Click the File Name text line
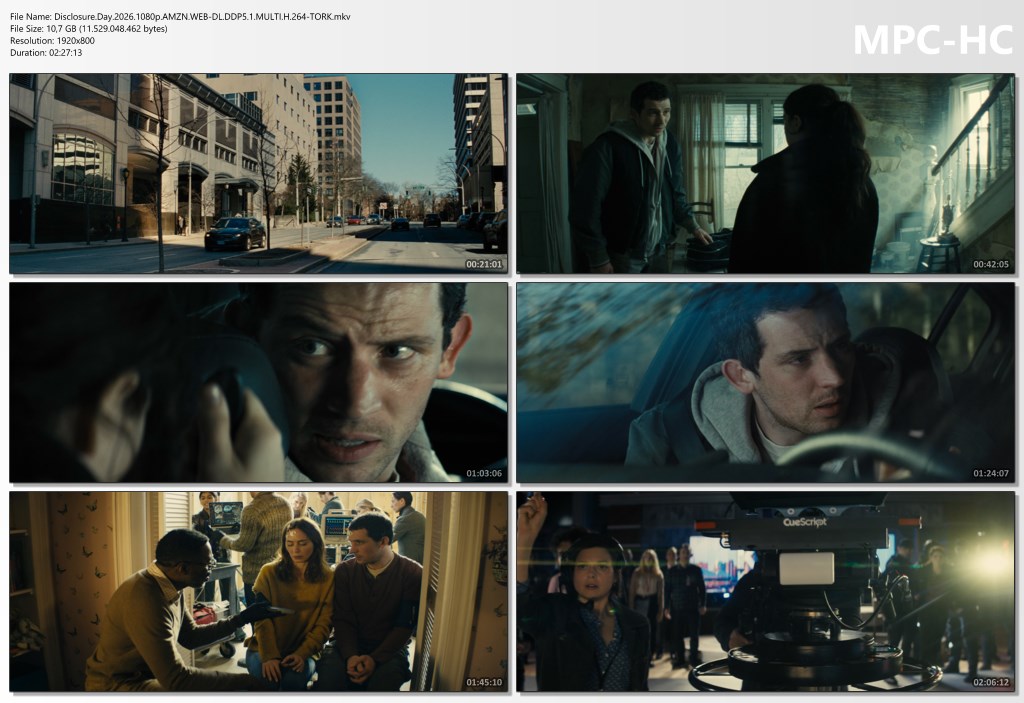 click(180, 17)
